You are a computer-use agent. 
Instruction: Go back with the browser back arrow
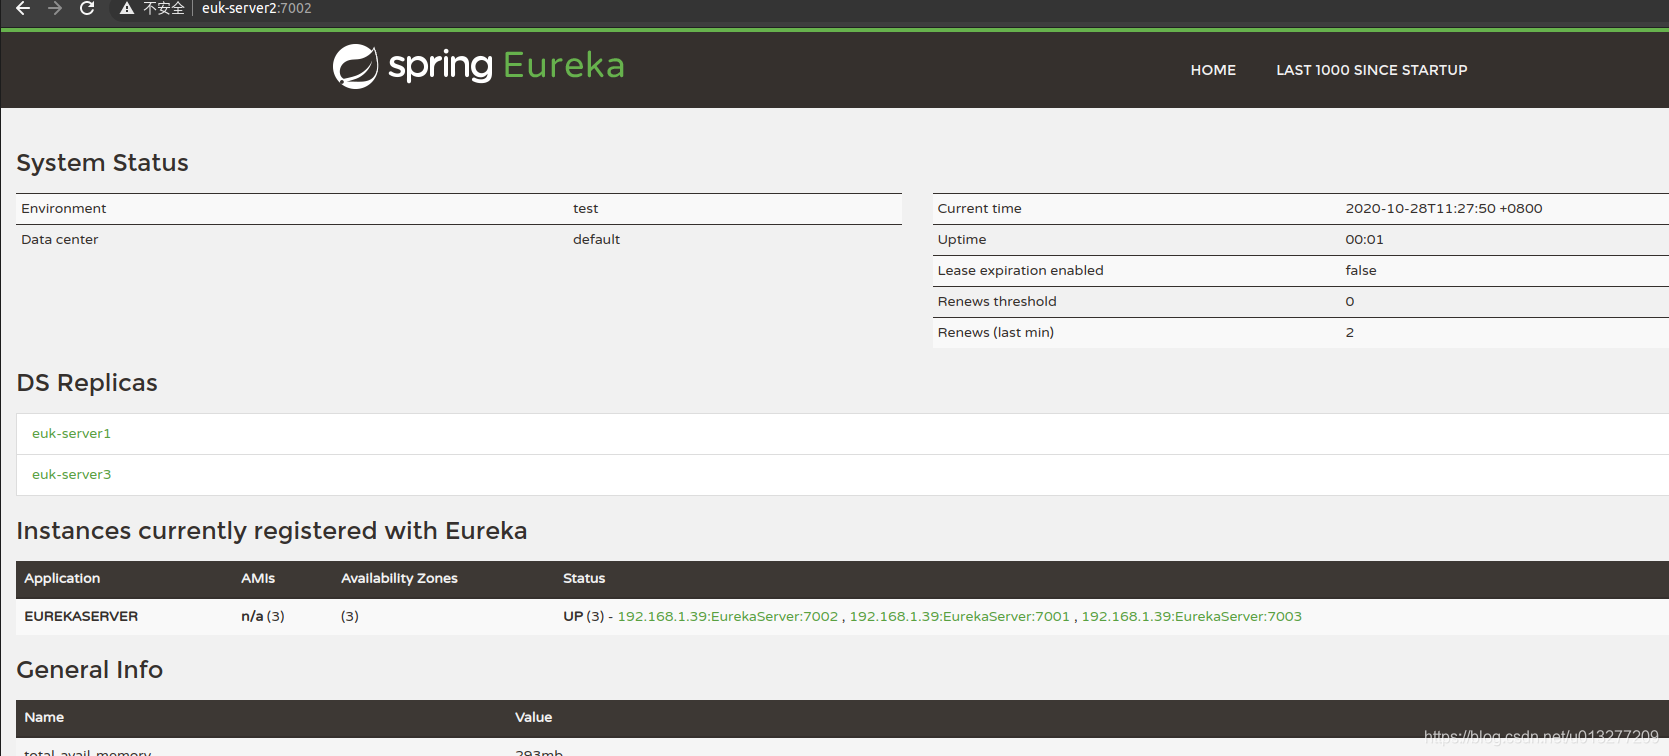click(x=22, y=8)
